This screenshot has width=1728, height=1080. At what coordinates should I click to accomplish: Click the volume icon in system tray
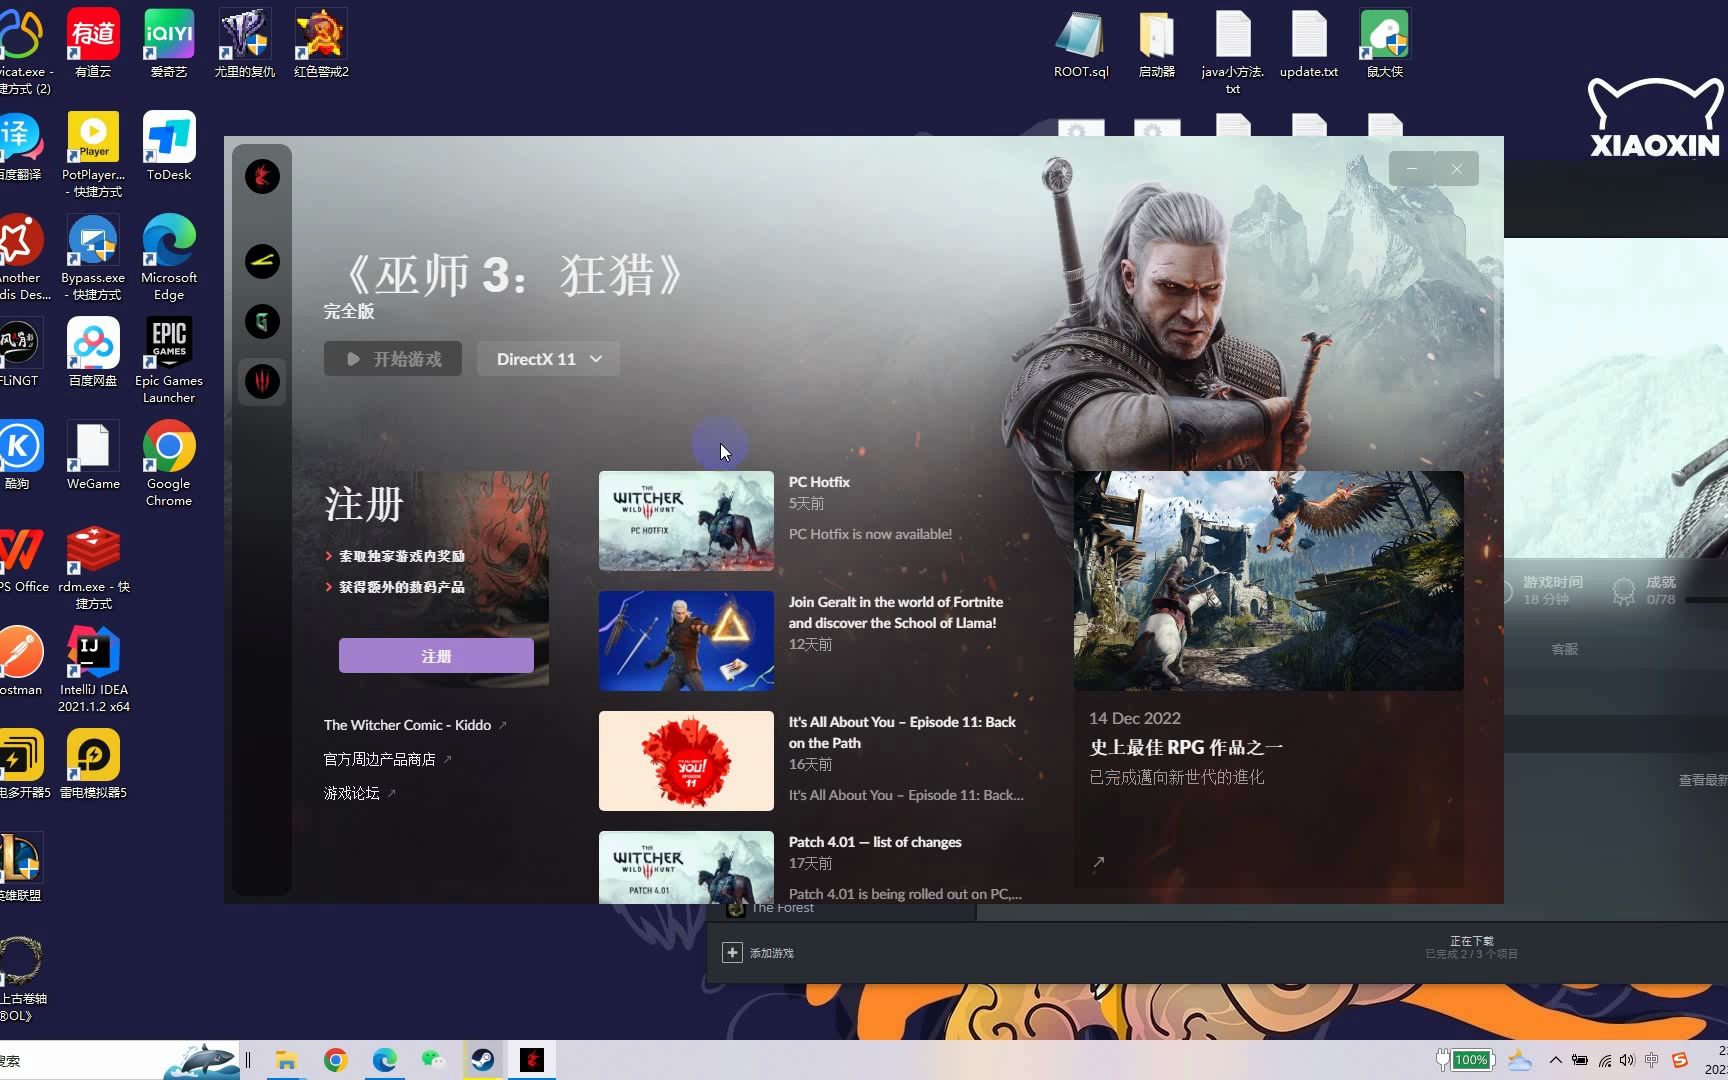1627,1060
